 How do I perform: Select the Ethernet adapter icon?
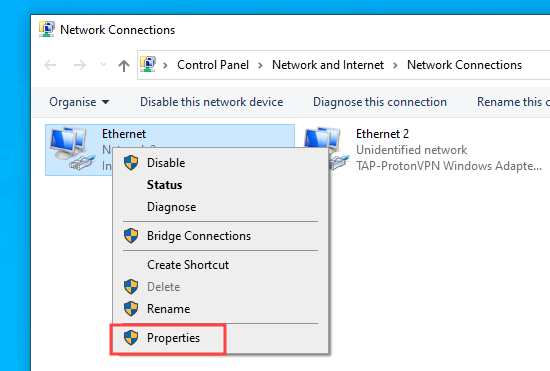73,149
